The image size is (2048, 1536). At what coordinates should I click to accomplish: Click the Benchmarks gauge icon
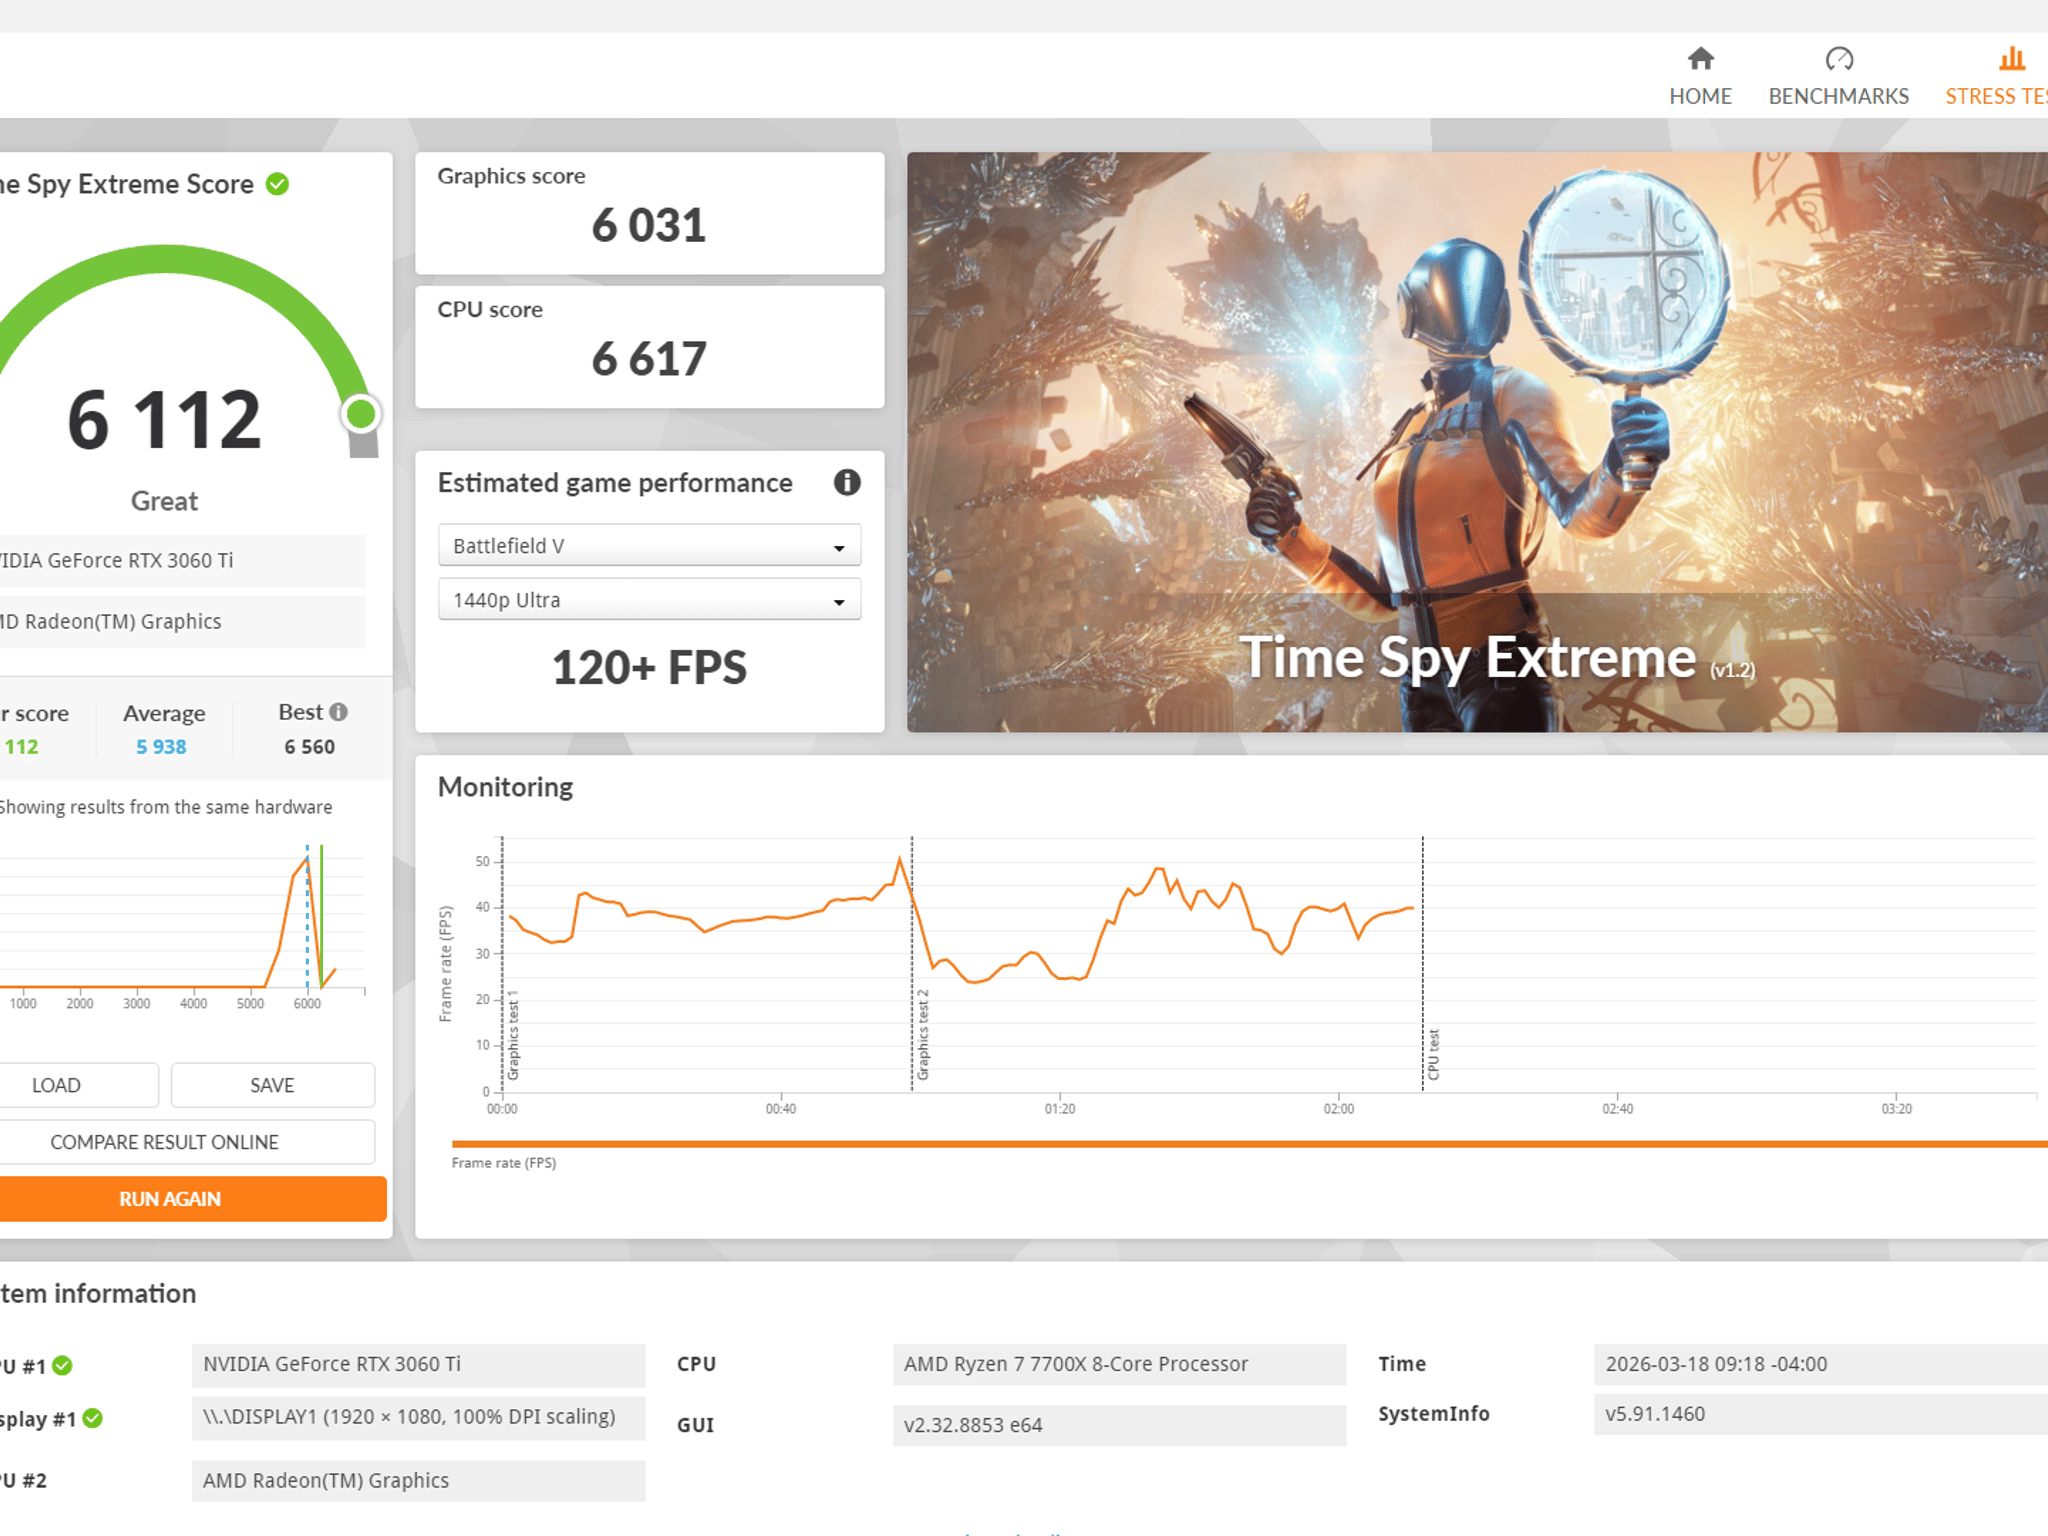(1839, 59)
